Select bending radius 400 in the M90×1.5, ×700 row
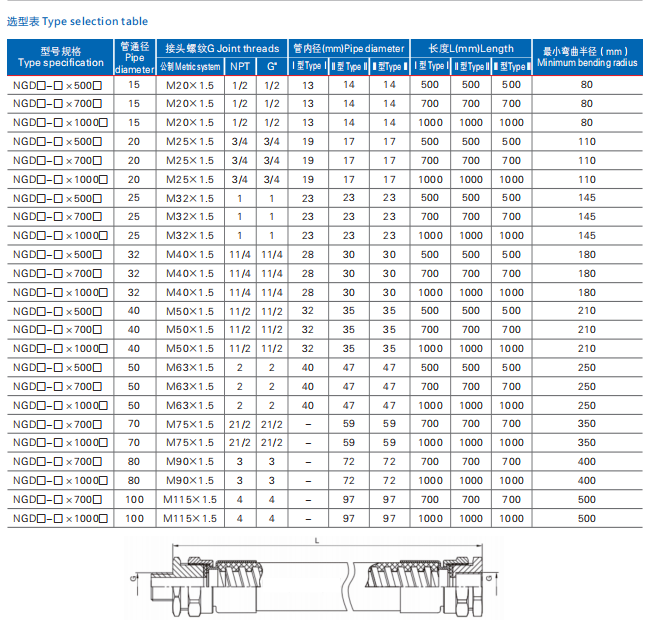The image size is (654, 622). point(587,461)
